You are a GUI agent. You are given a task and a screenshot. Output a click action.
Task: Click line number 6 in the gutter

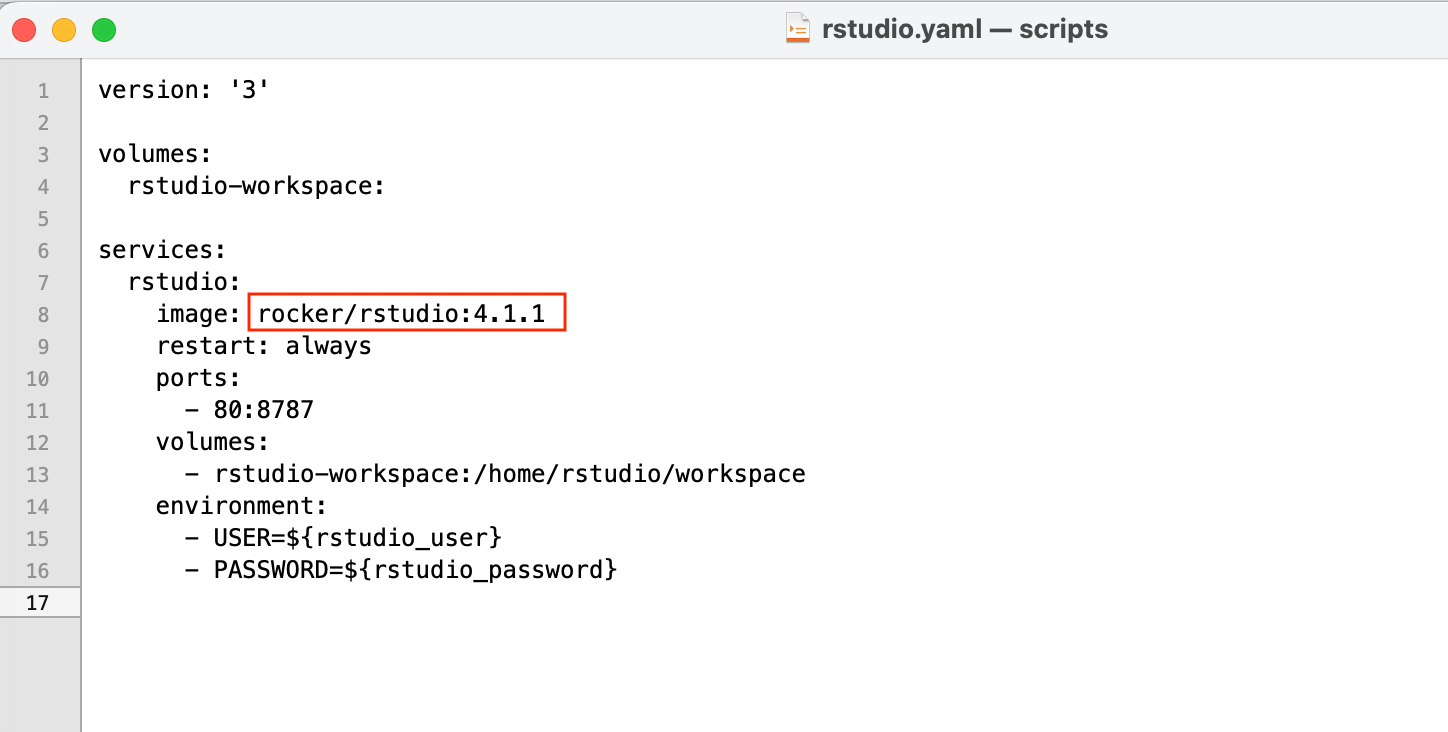(43, 251)
